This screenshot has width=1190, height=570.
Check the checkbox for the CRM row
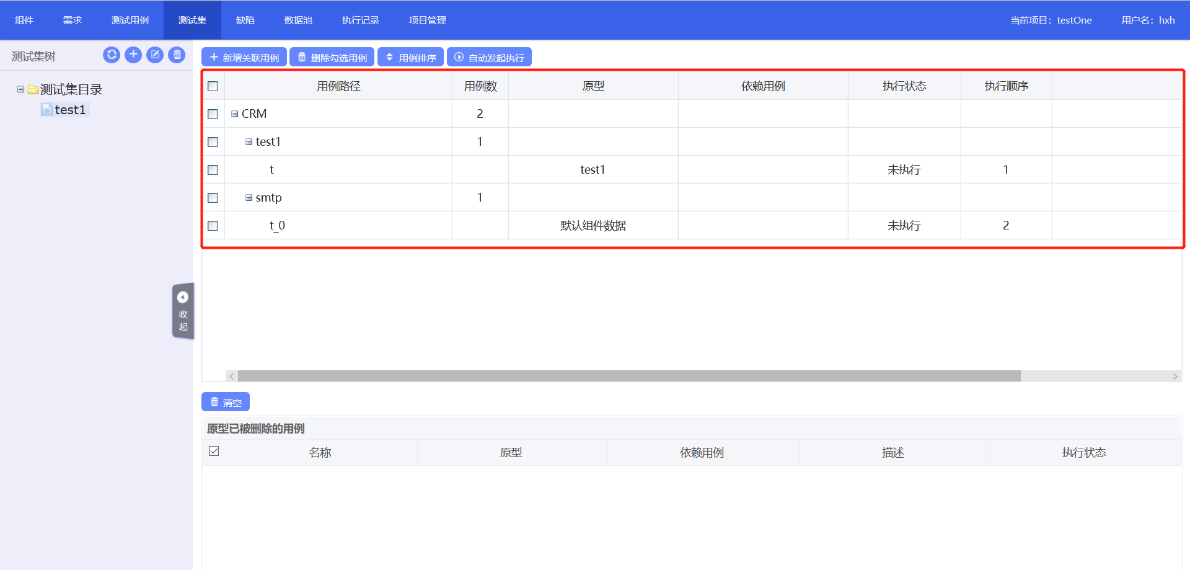tap(213, 114)
